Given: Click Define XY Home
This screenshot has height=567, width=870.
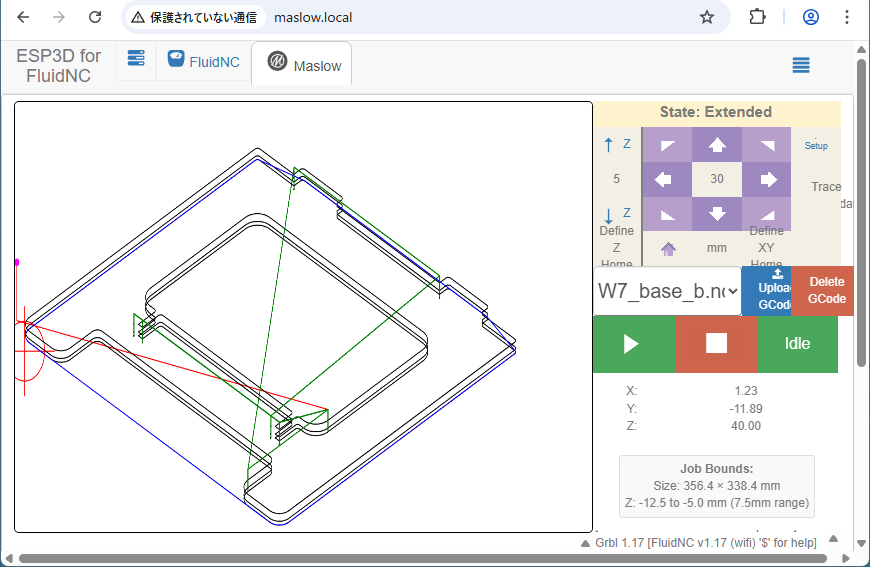Looking at the screenshot, I should point(766,247).
